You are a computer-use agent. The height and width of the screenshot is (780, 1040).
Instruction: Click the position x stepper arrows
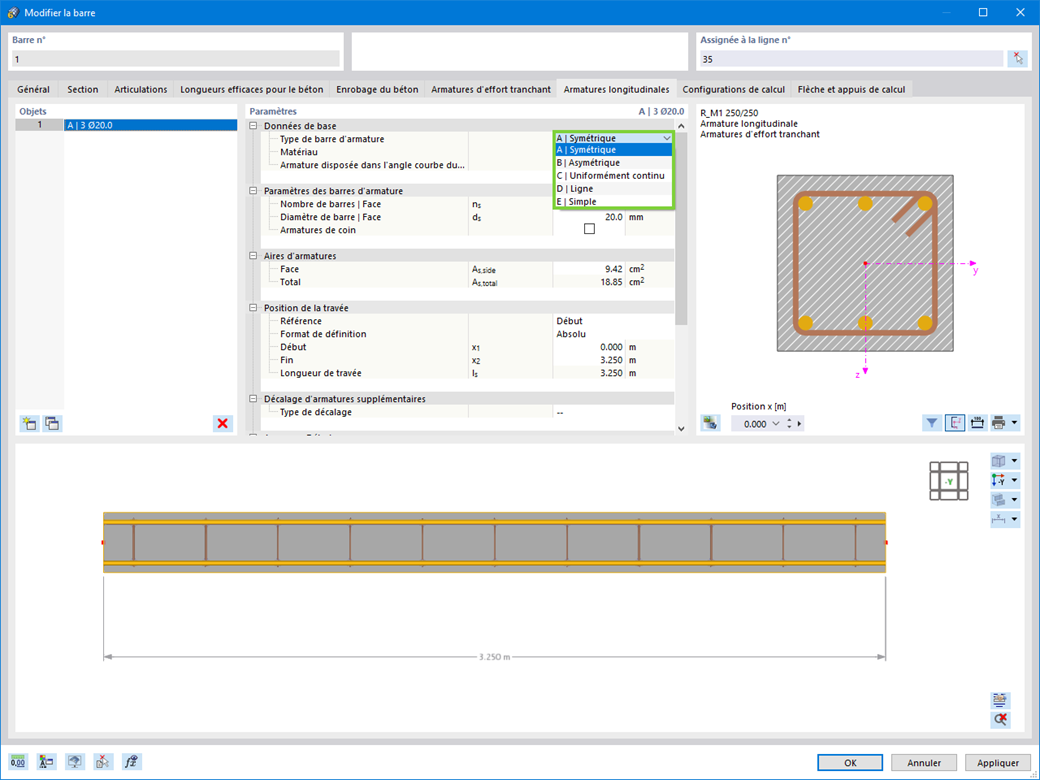[x=789, y=424]
